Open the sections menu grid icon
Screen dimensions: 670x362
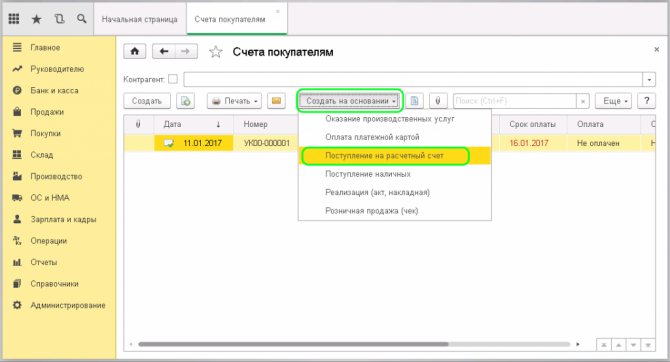14,19
